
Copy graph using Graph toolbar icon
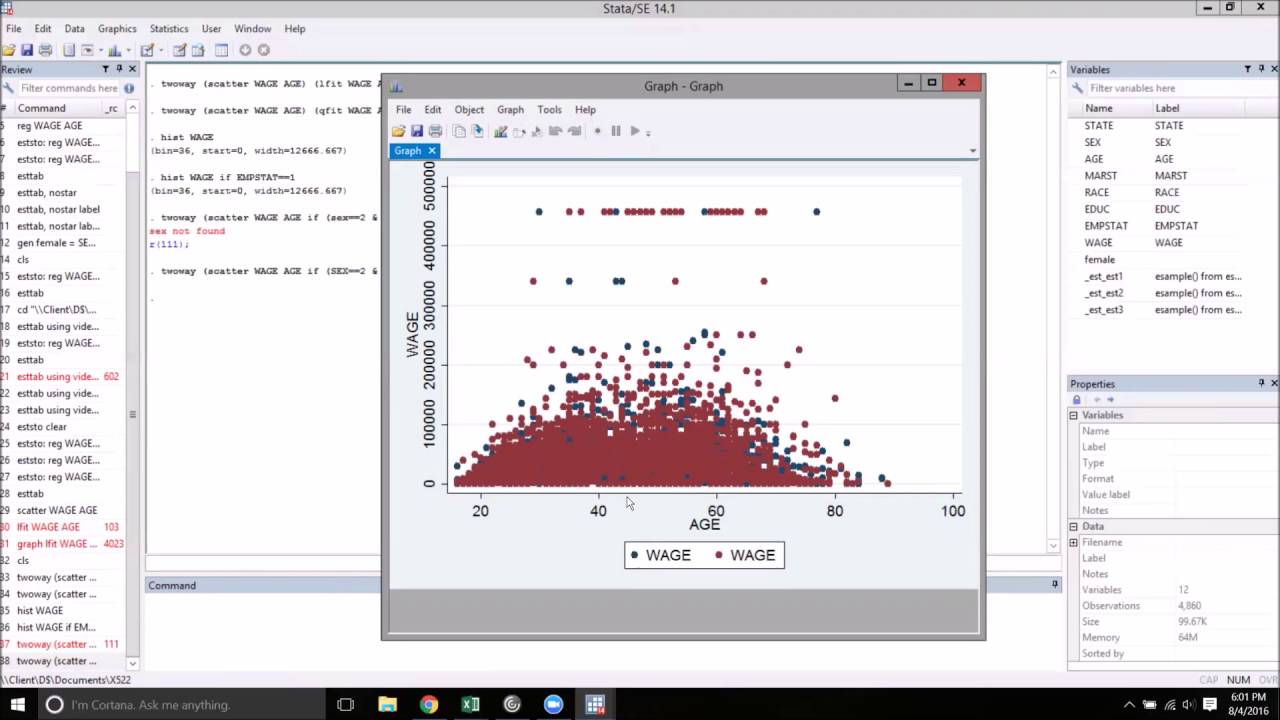[x=459, y=131]
